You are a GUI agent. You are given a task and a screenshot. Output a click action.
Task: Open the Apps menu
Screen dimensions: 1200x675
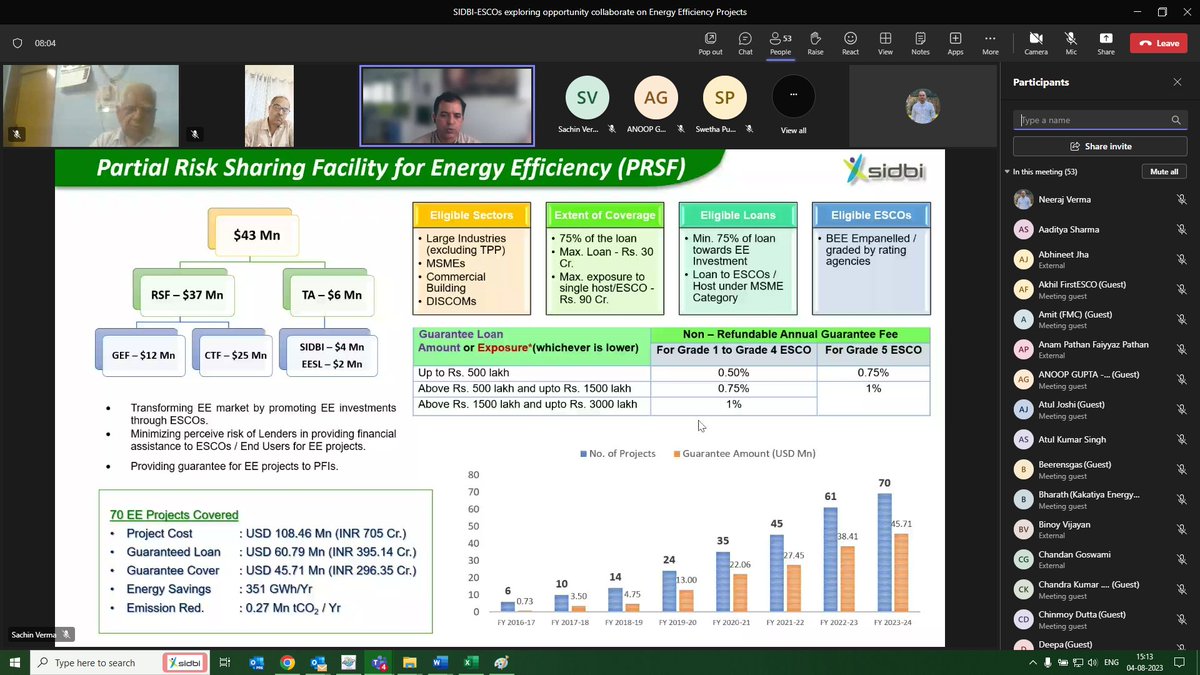[x=955, y=43]
